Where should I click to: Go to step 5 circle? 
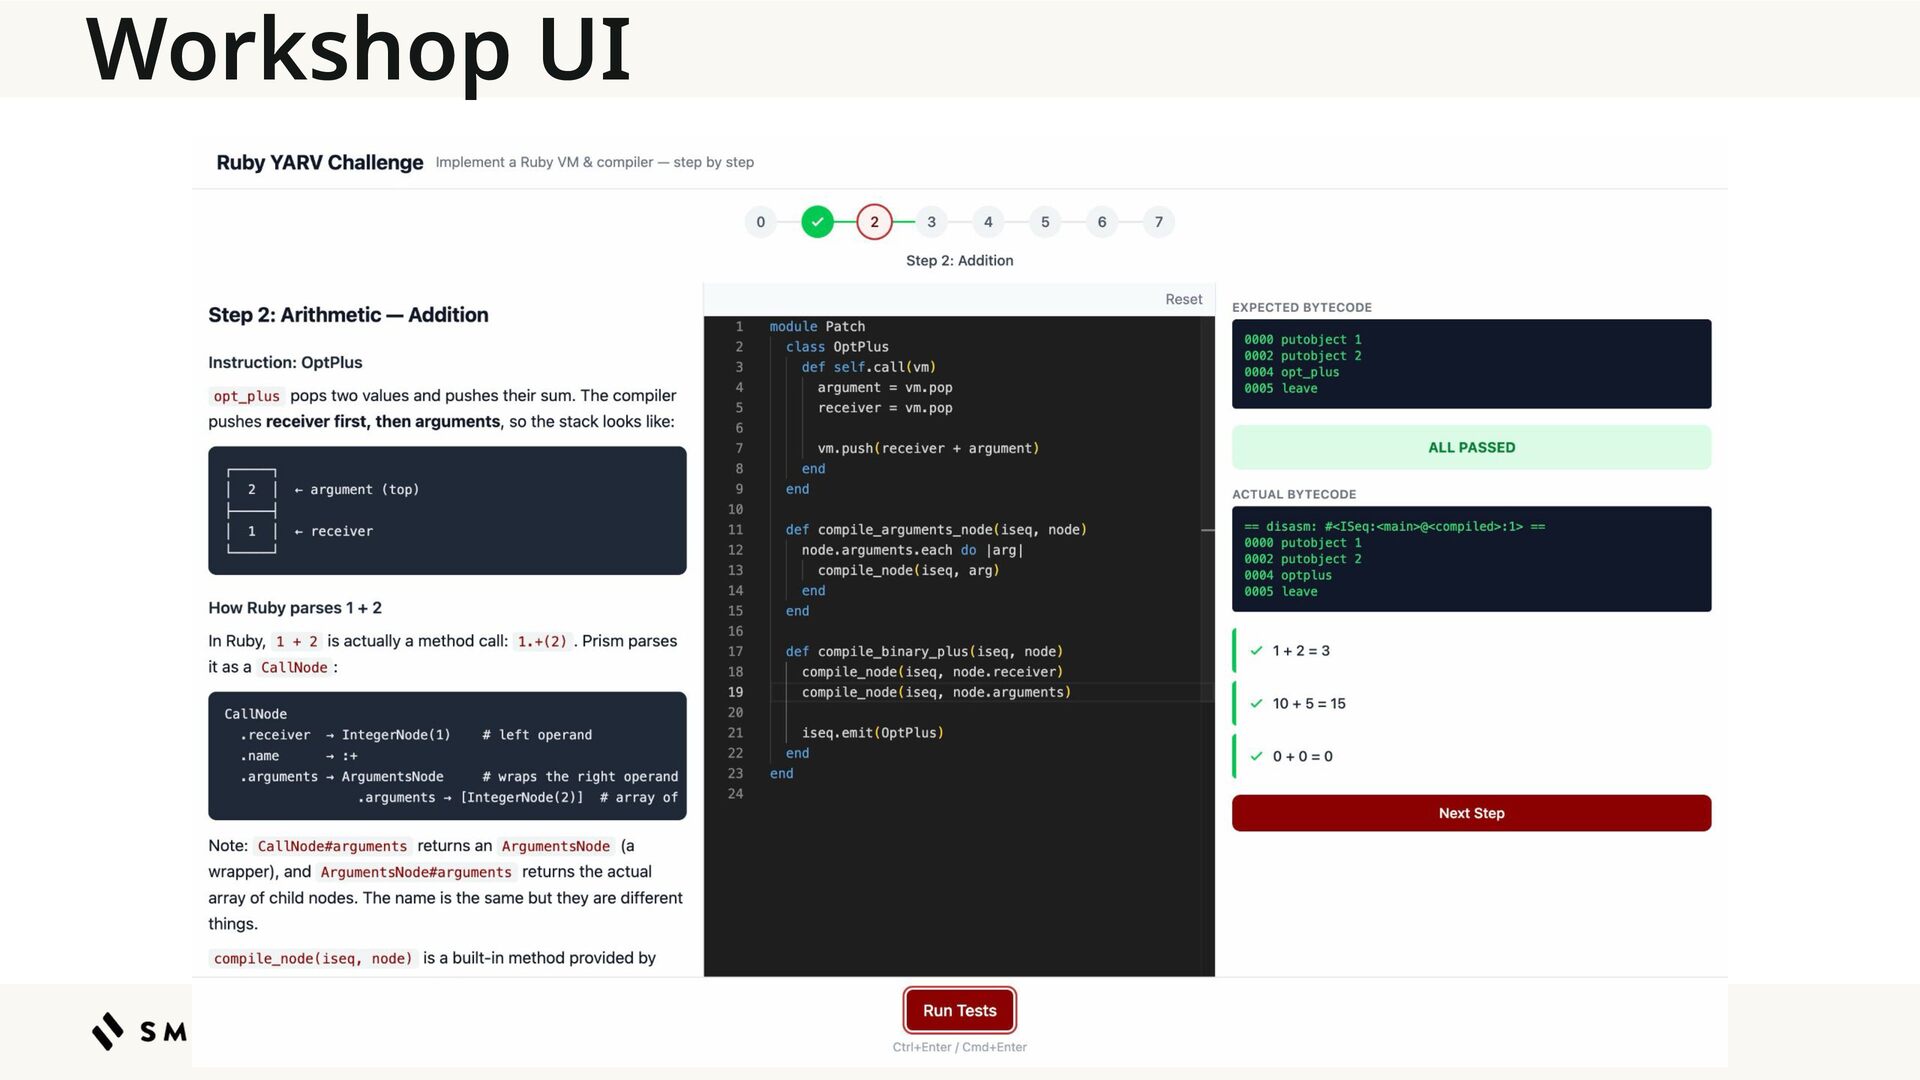tap(1045, 222)
